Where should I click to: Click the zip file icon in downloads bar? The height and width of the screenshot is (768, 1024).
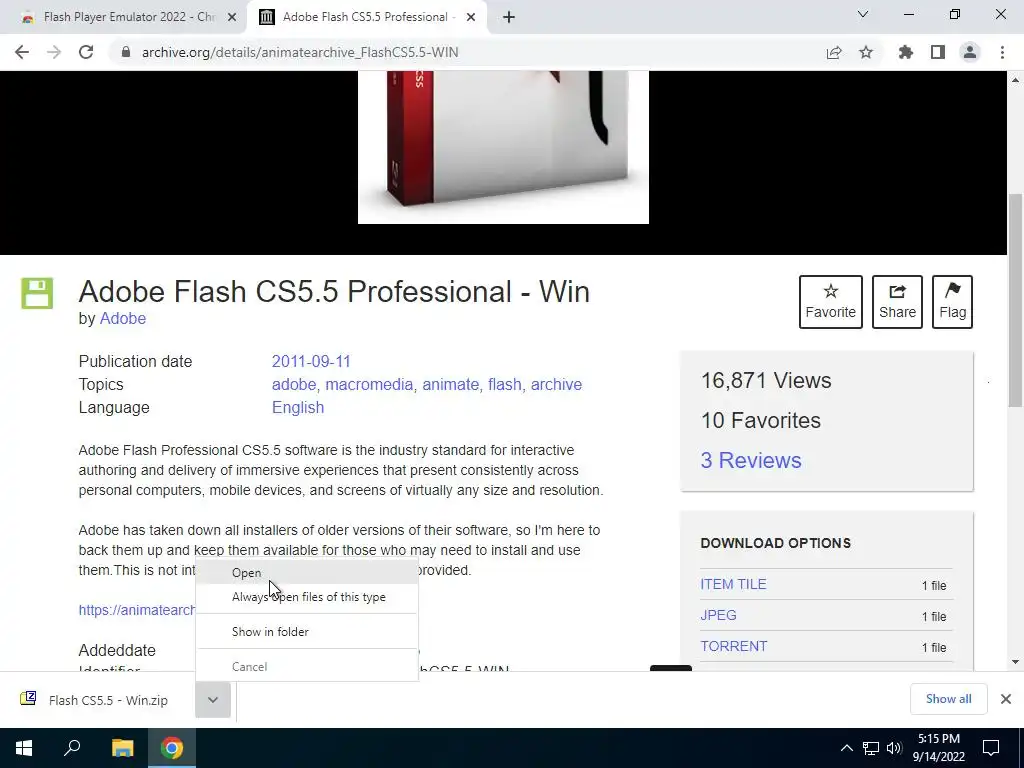coord(28,699)
